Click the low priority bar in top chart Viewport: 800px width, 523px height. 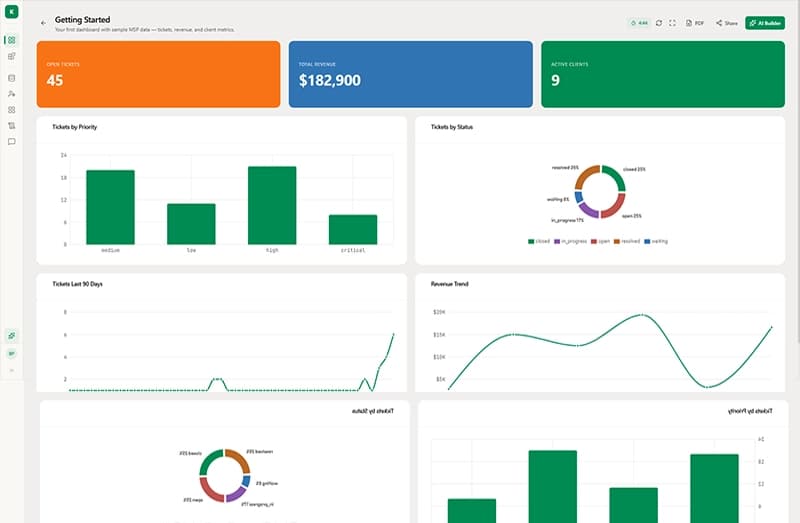[191, 224]
